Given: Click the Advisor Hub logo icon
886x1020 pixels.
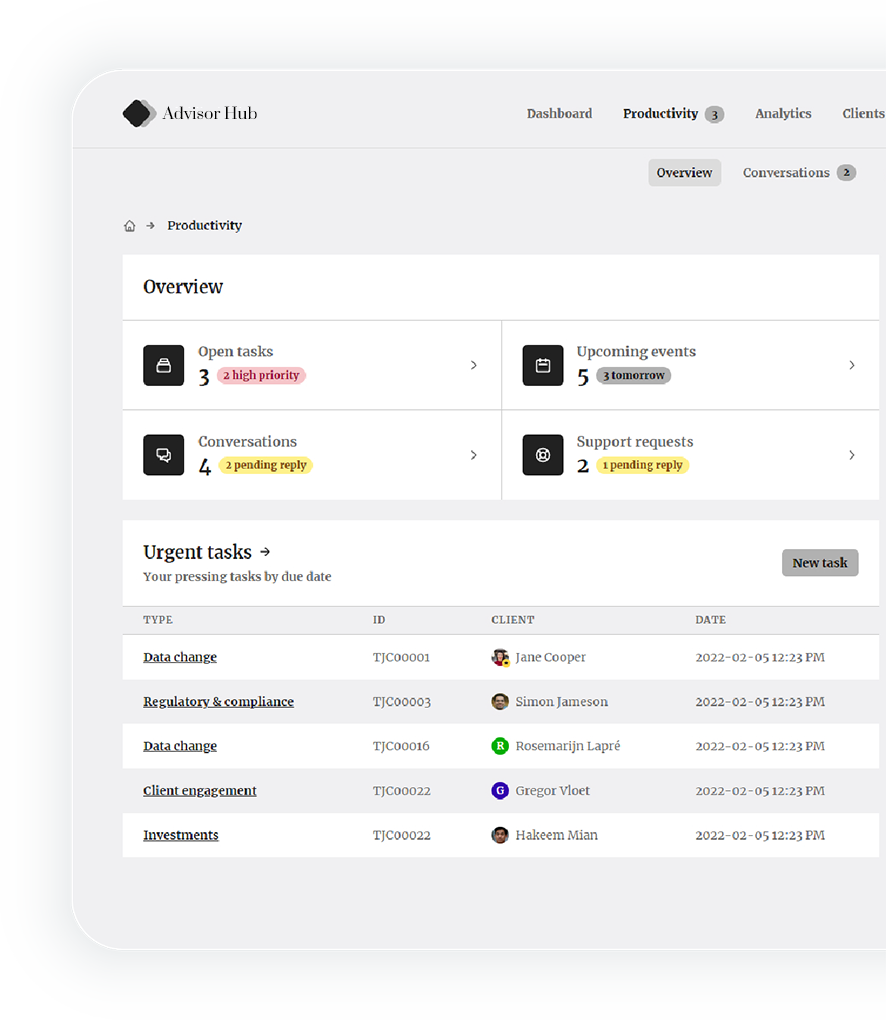Looking at the screenshot, I should (139, 113).
